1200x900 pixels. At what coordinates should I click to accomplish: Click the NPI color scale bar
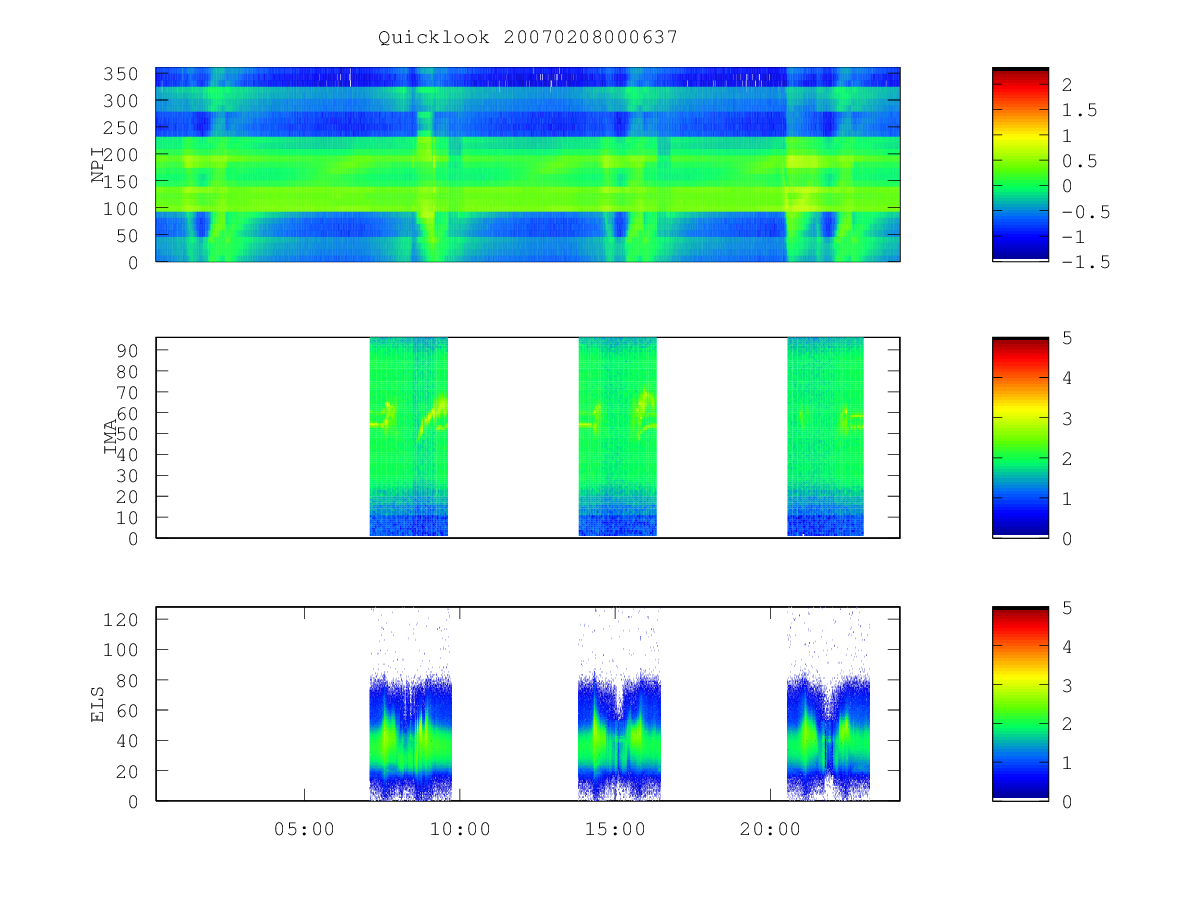(1020, 164)
